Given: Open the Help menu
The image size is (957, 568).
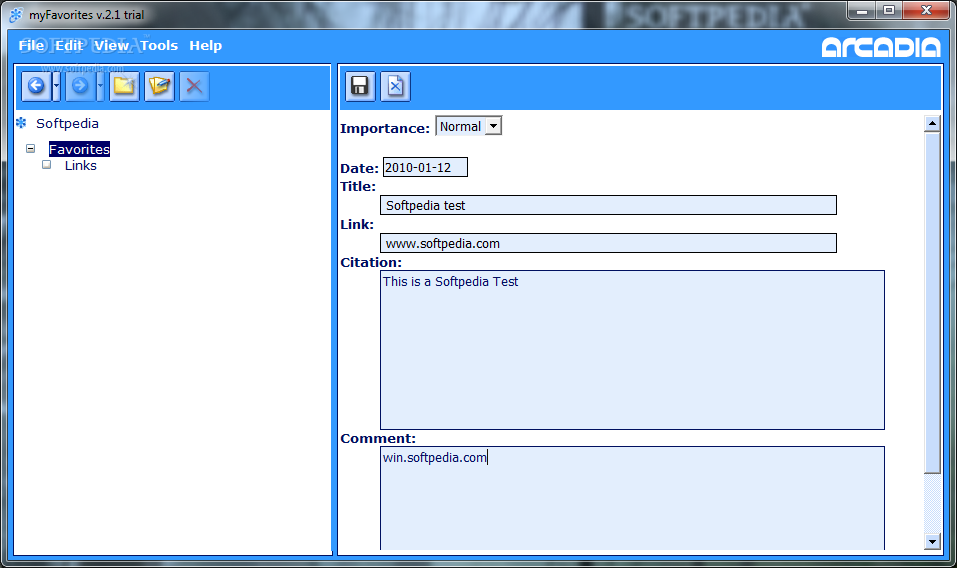Looking at the screenshot, I should tap(206, 45).
